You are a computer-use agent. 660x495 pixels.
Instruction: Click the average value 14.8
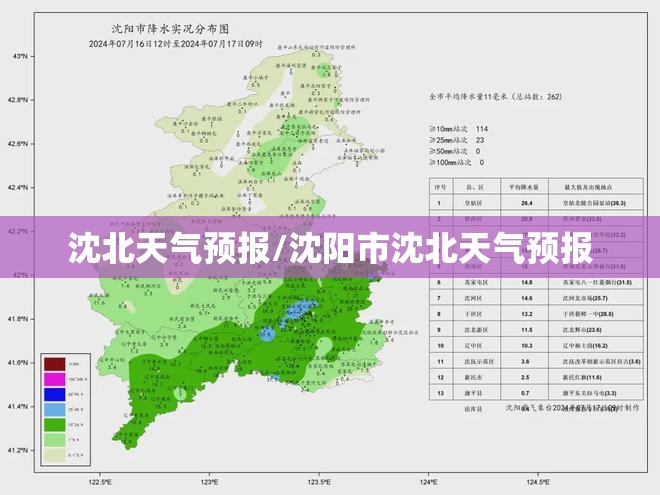[x=527, y=282]
